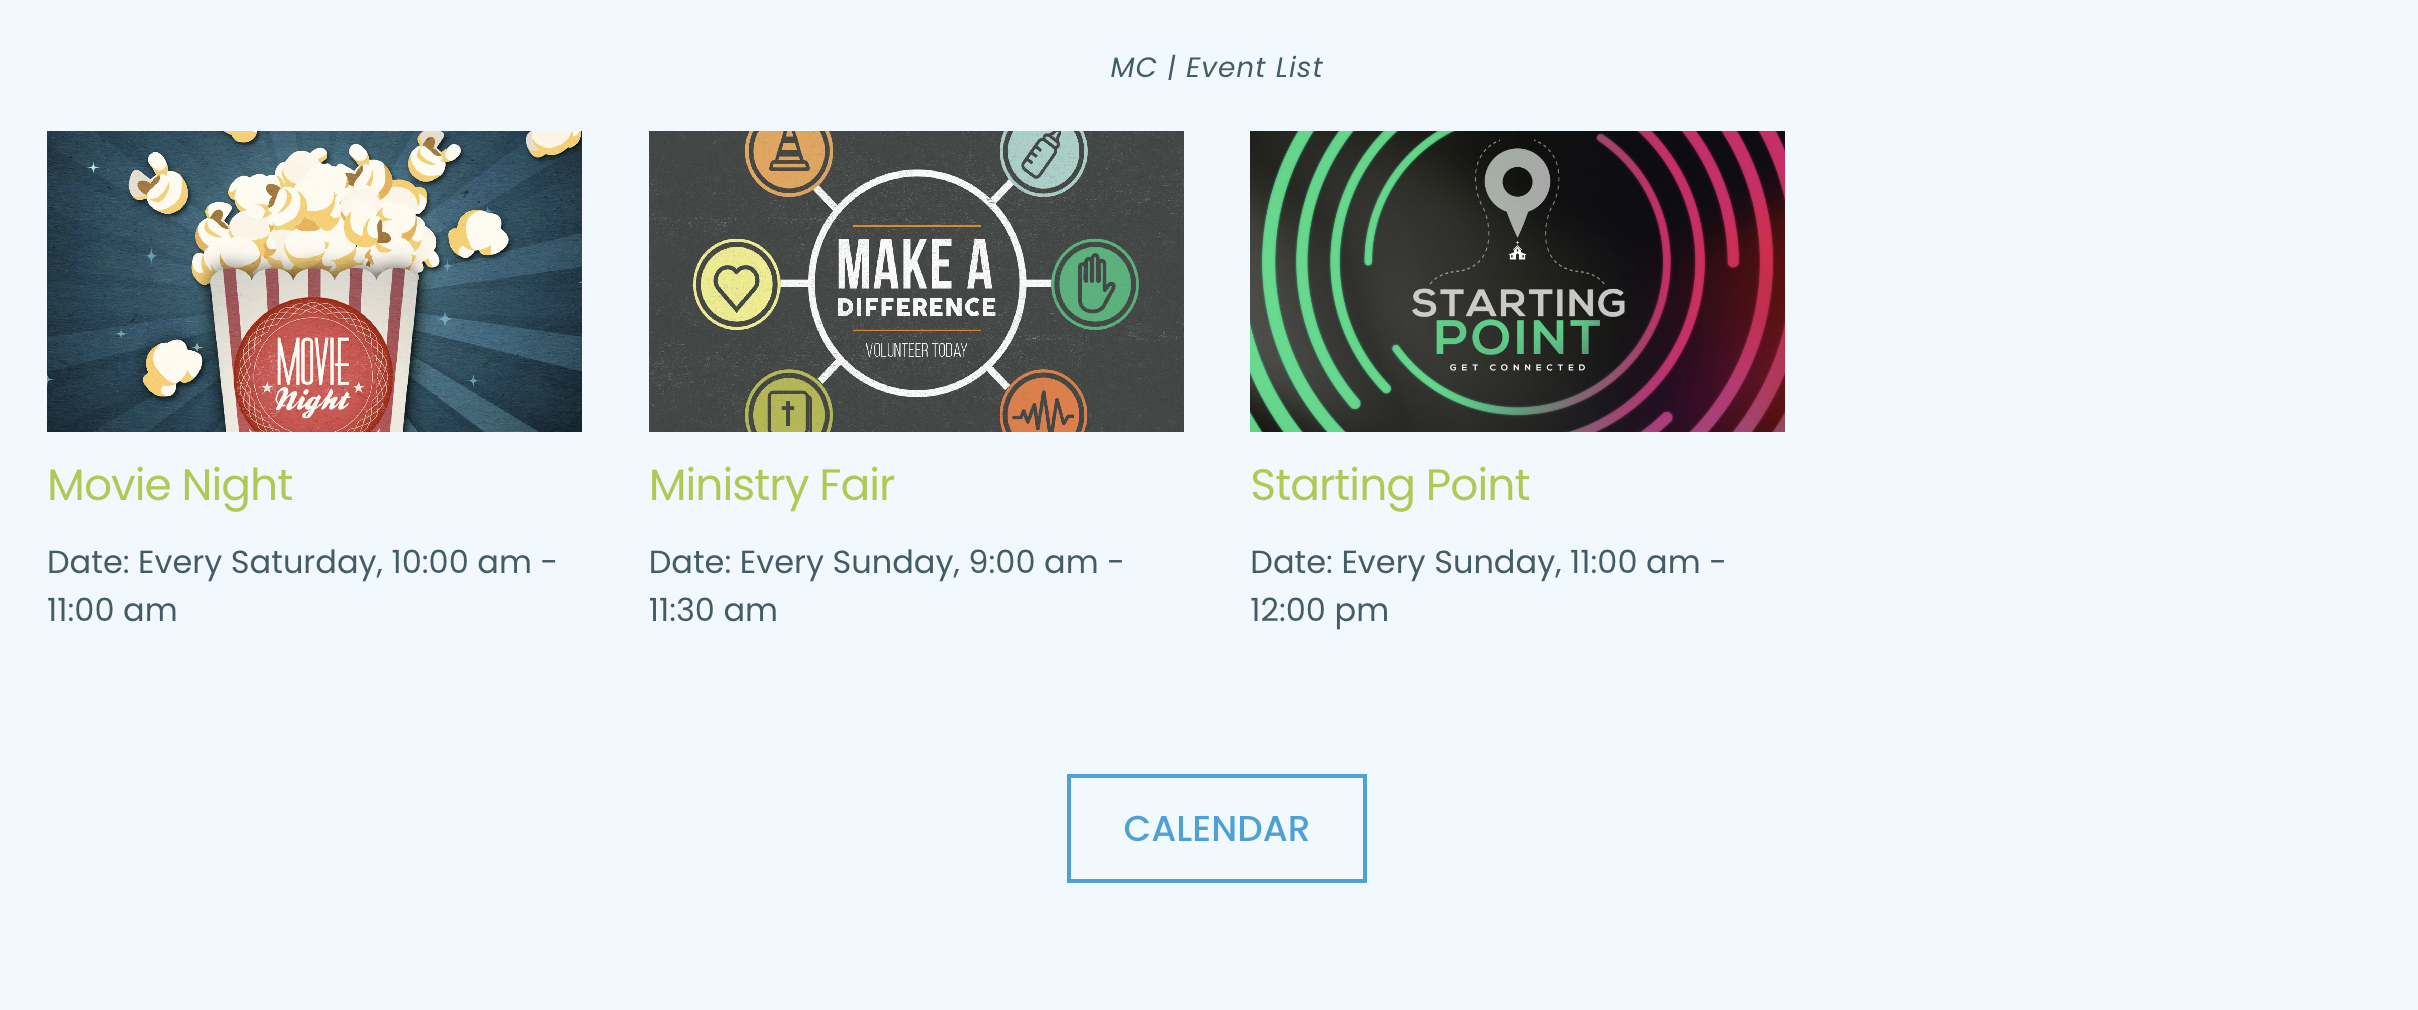Click the Movie Night banner image

coord(314,281)
